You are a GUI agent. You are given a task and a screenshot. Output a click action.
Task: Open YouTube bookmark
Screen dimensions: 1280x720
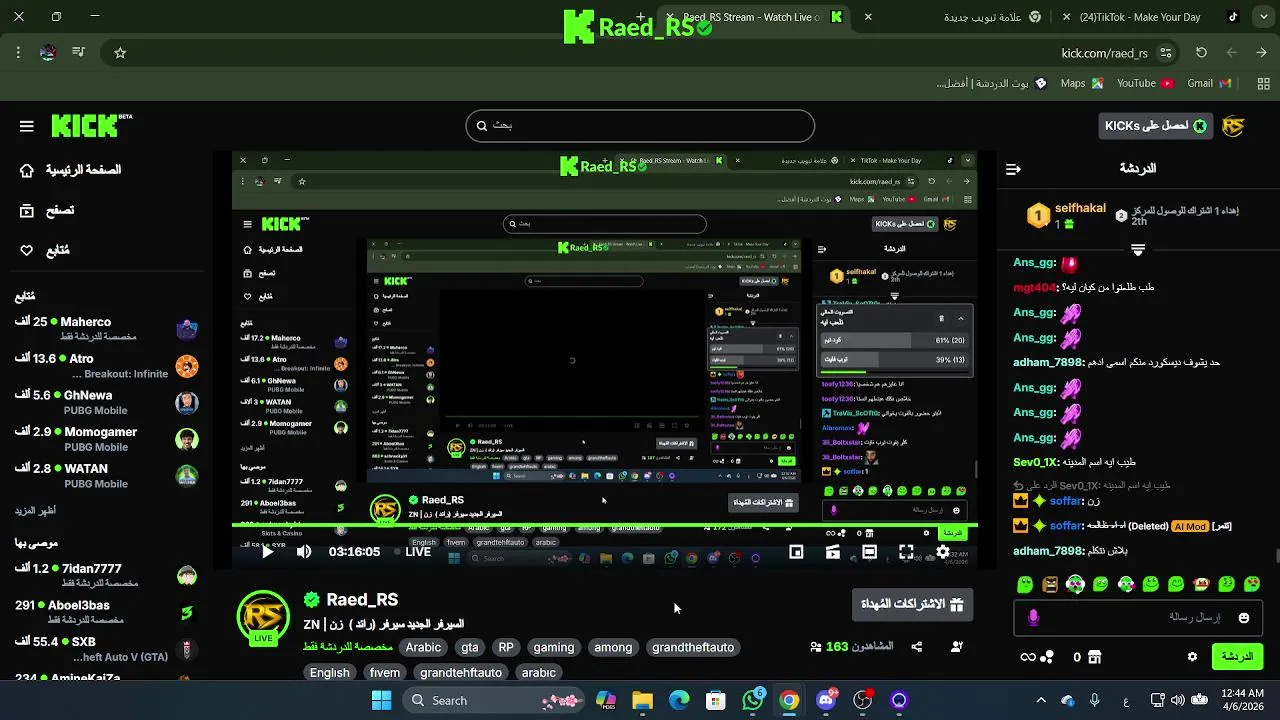[1145, 84]
